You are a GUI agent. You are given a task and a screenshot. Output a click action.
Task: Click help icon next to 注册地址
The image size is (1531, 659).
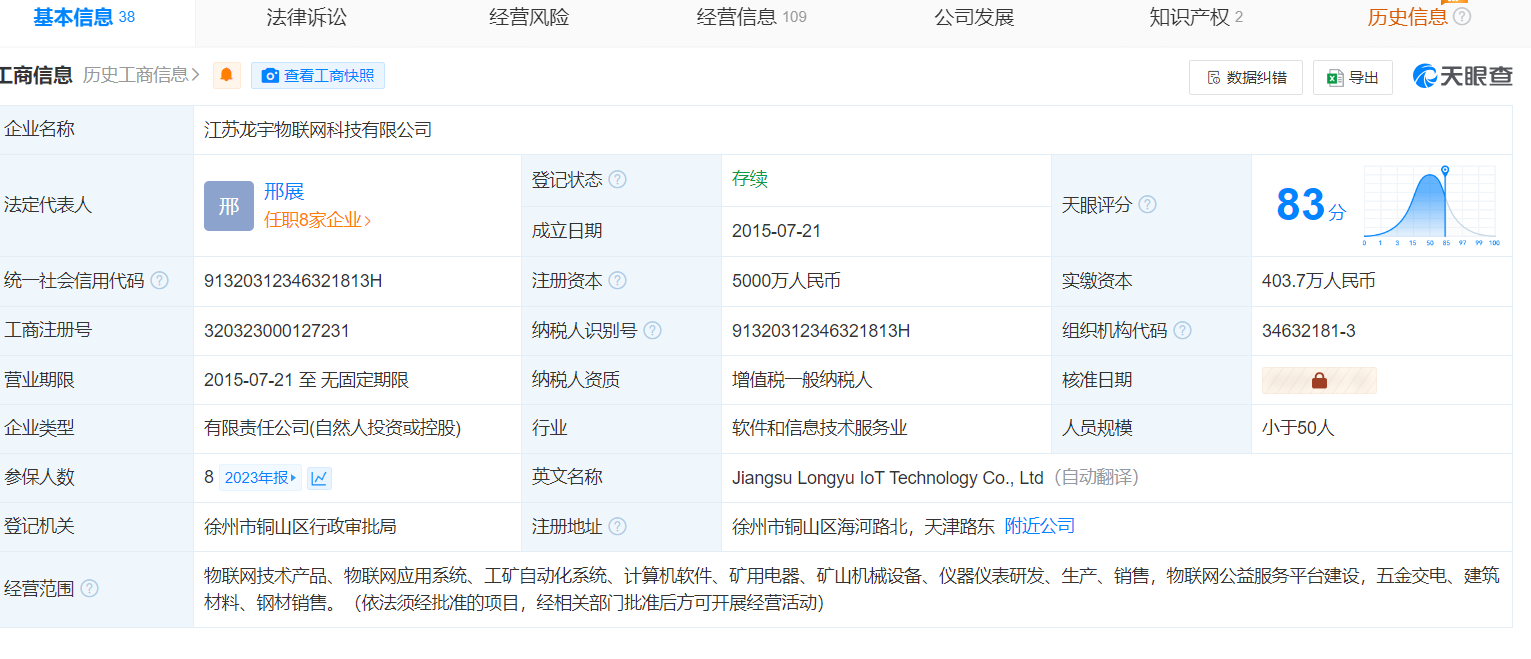pos(618,527)
